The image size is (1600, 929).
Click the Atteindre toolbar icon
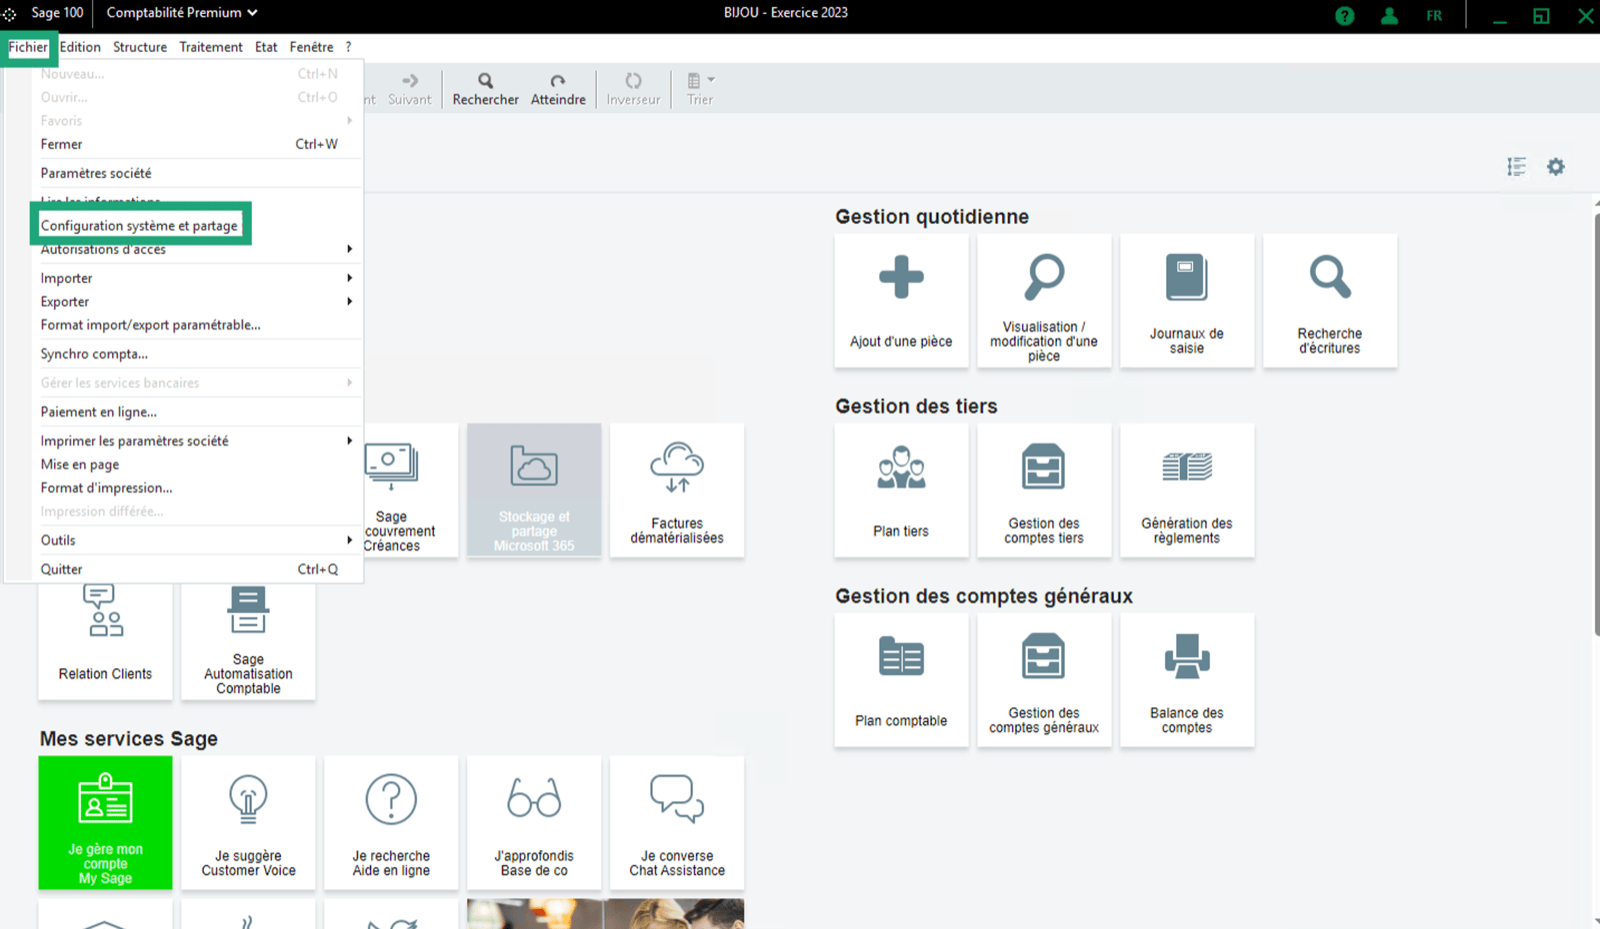558,89
